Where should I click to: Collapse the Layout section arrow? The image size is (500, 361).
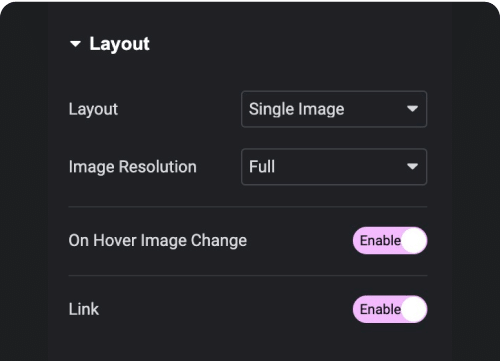(75, 44)
